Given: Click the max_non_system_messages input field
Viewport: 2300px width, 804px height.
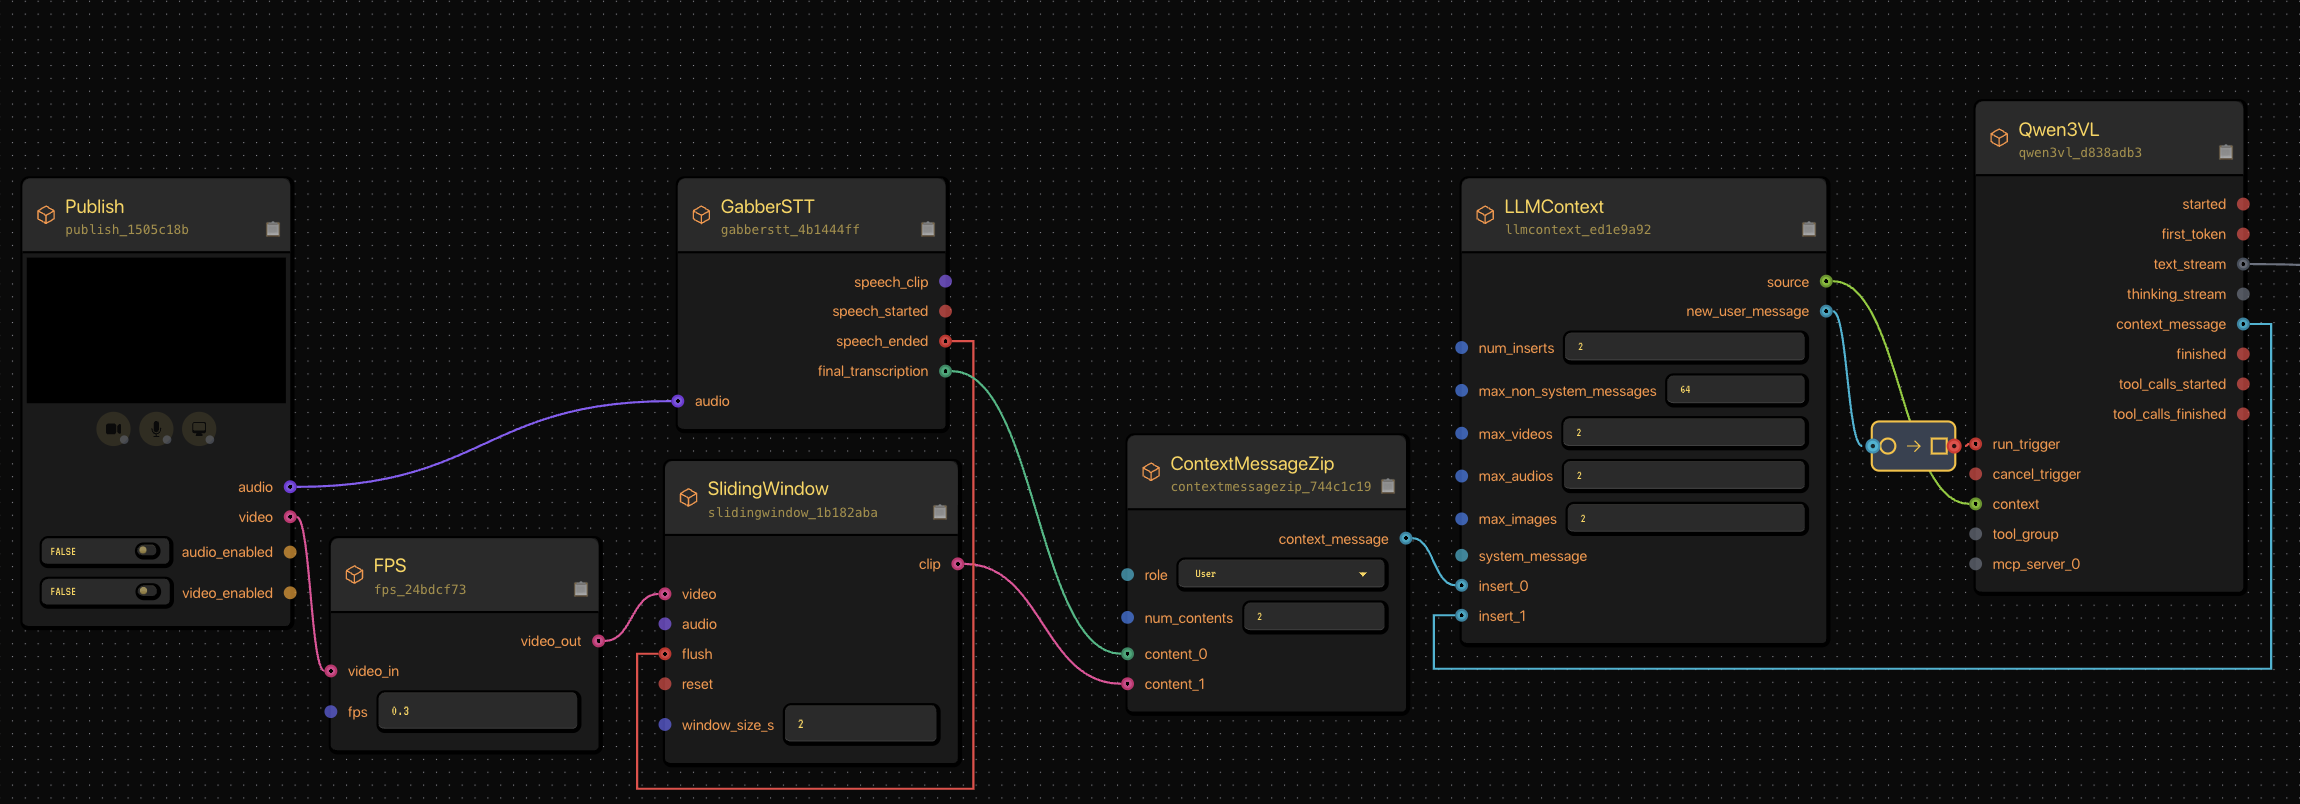Looking at the screenshot, I should click(x=1736, y=390).
